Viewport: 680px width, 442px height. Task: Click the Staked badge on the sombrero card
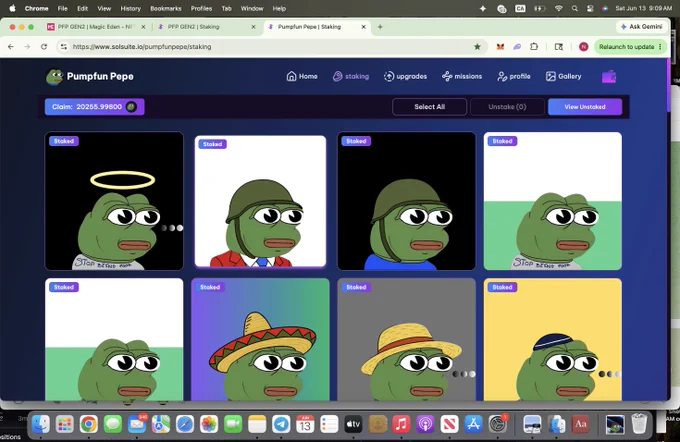(210, 287)
